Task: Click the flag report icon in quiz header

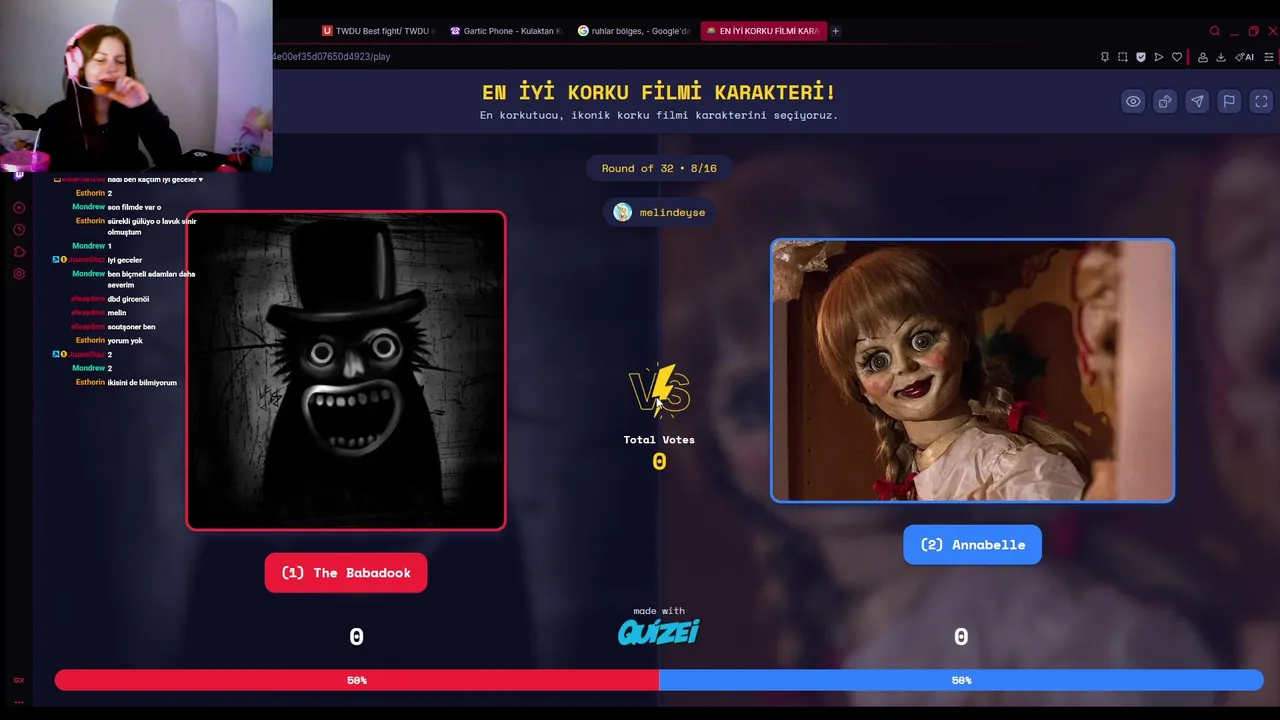Action: coord(1229,101)
